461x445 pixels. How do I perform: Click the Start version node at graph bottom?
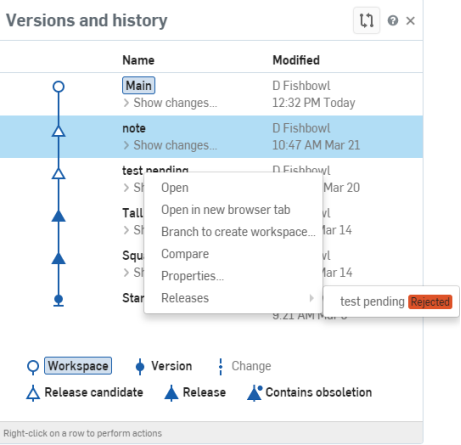click(x=59, y=300)
